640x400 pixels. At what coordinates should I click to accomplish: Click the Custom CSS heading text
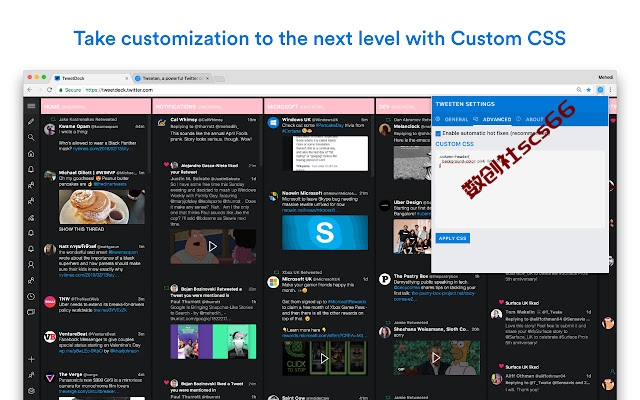point(454,144)
